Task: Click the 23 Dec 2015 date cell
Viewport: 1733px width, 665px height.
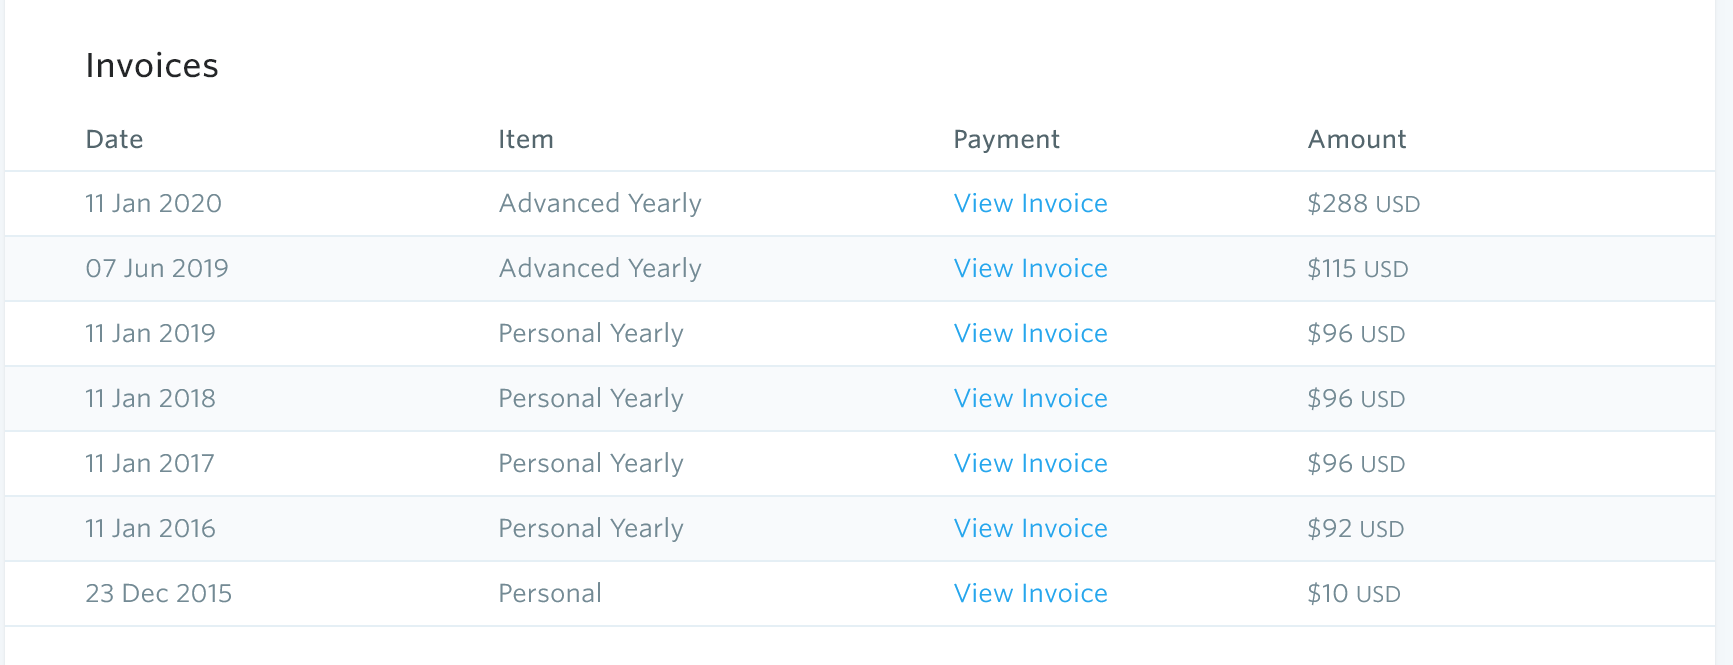Action: coord(158,593)
